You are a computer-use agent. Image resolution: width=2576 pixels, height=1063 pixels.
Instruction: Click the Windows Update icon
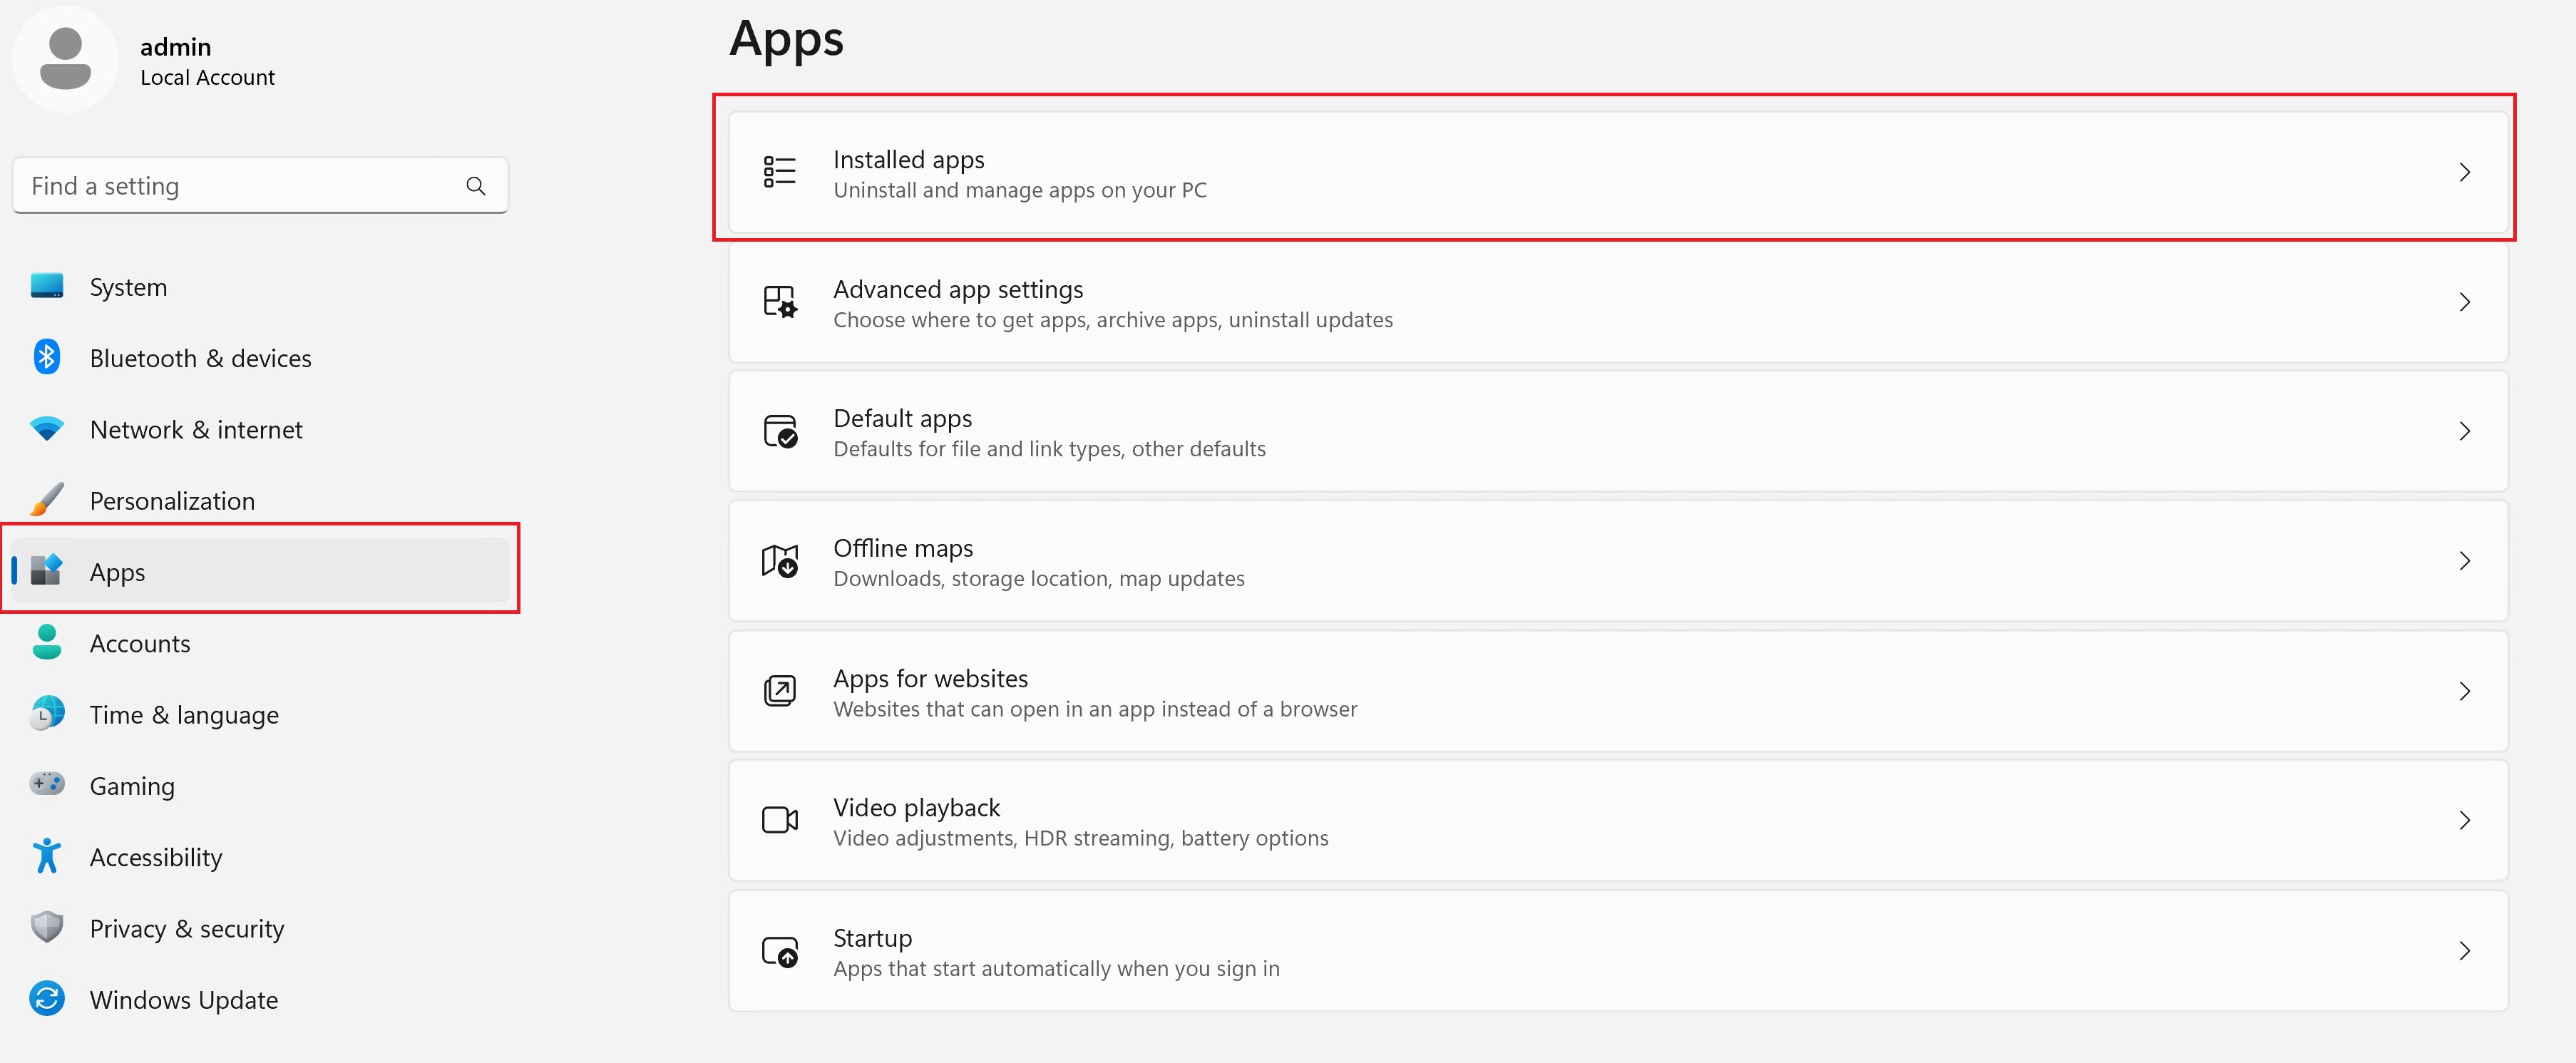(x=46, y=999)
